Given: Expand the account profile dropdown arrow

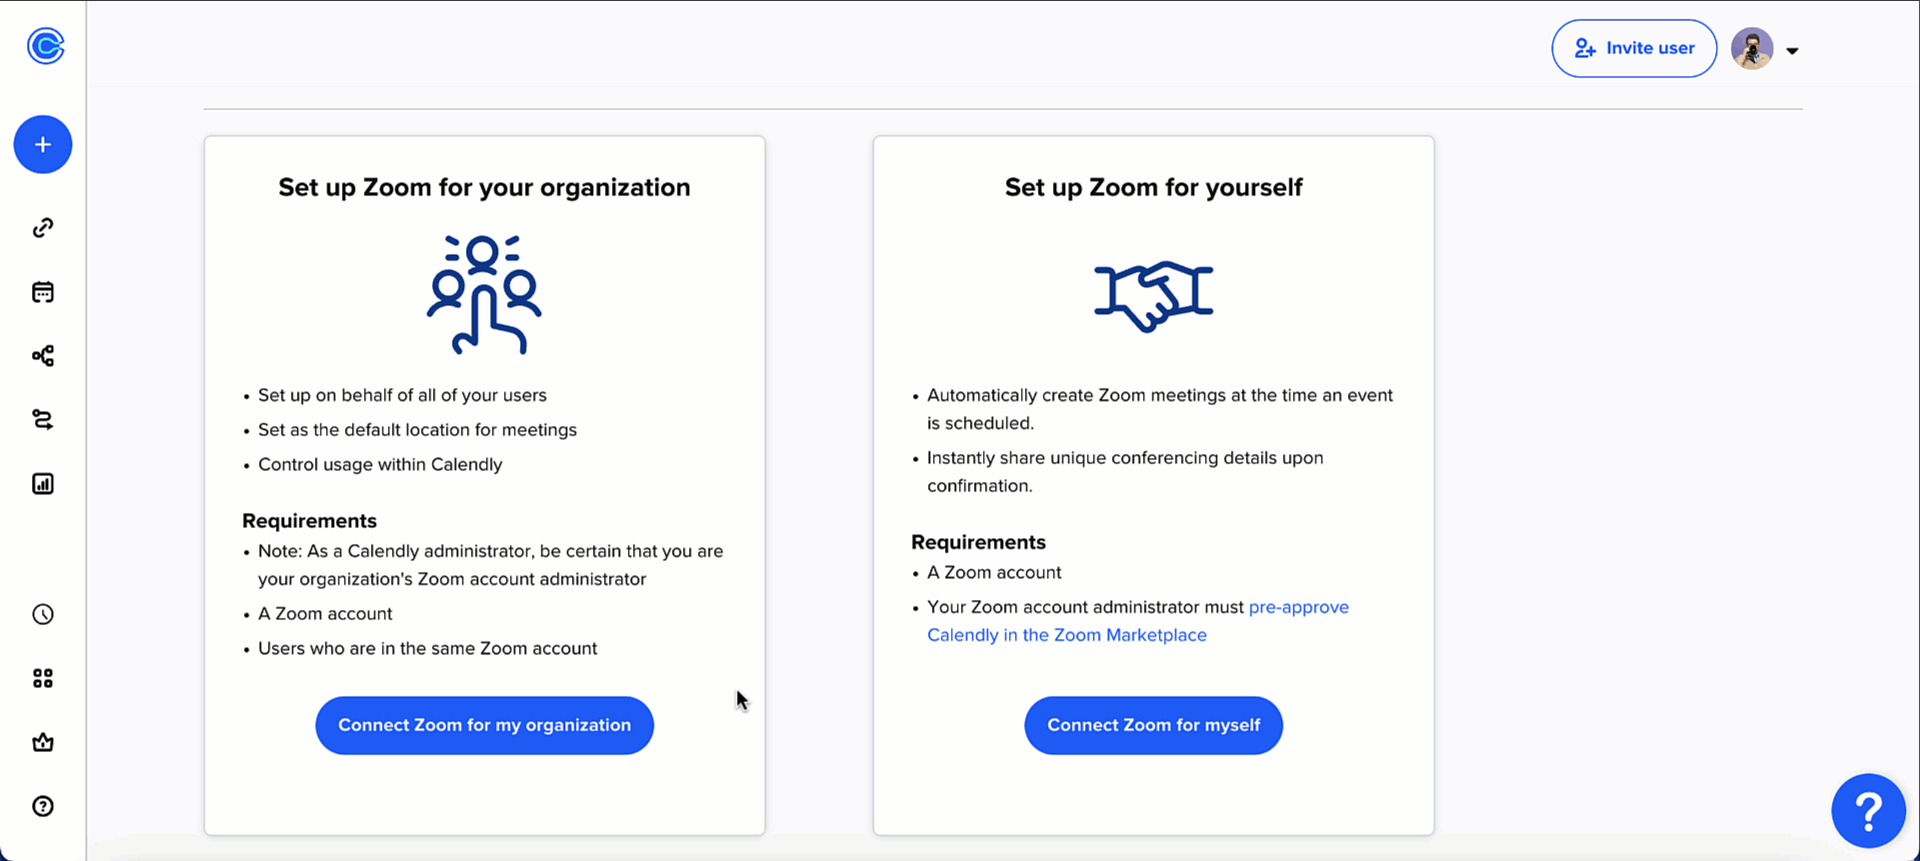Looking at the screenshot, I should tap(1794, 49).
